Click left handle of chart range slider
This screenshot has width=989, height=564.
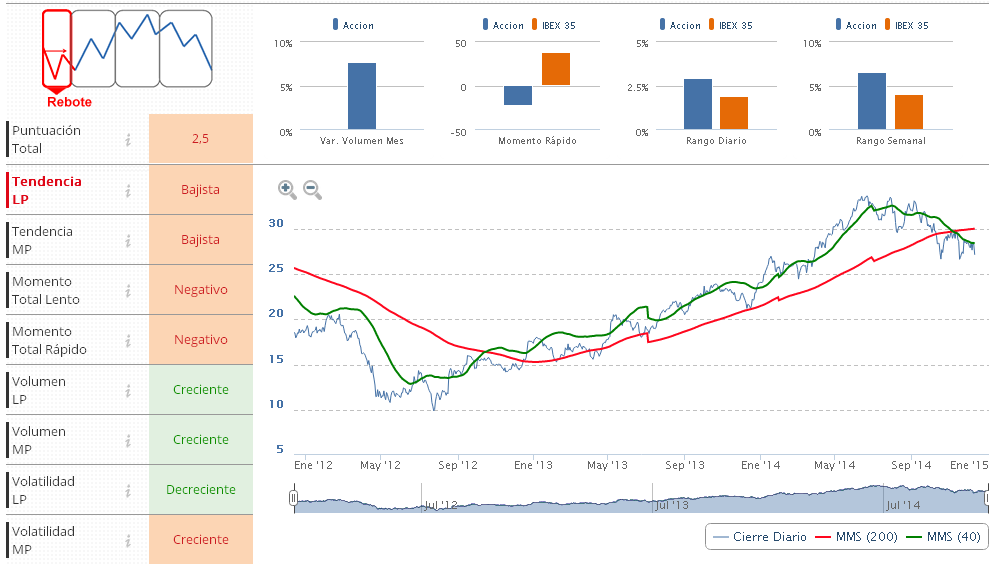pos(294,497)
